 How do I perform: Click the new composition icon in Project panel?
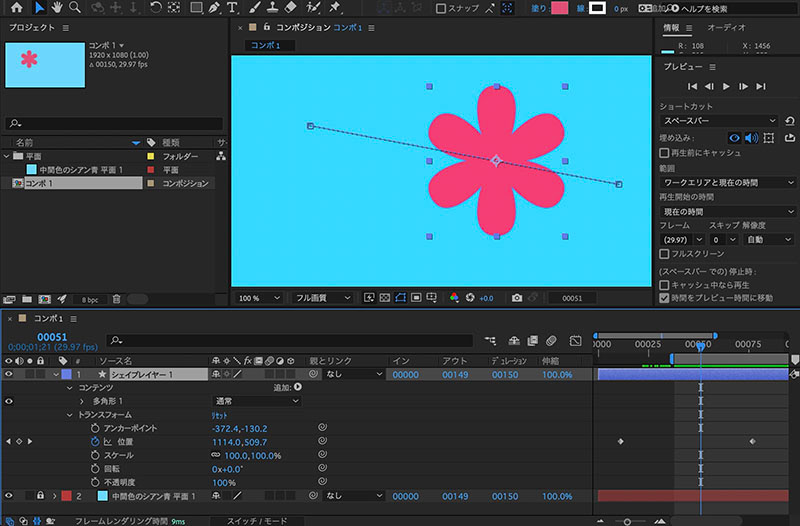point(44,299)
